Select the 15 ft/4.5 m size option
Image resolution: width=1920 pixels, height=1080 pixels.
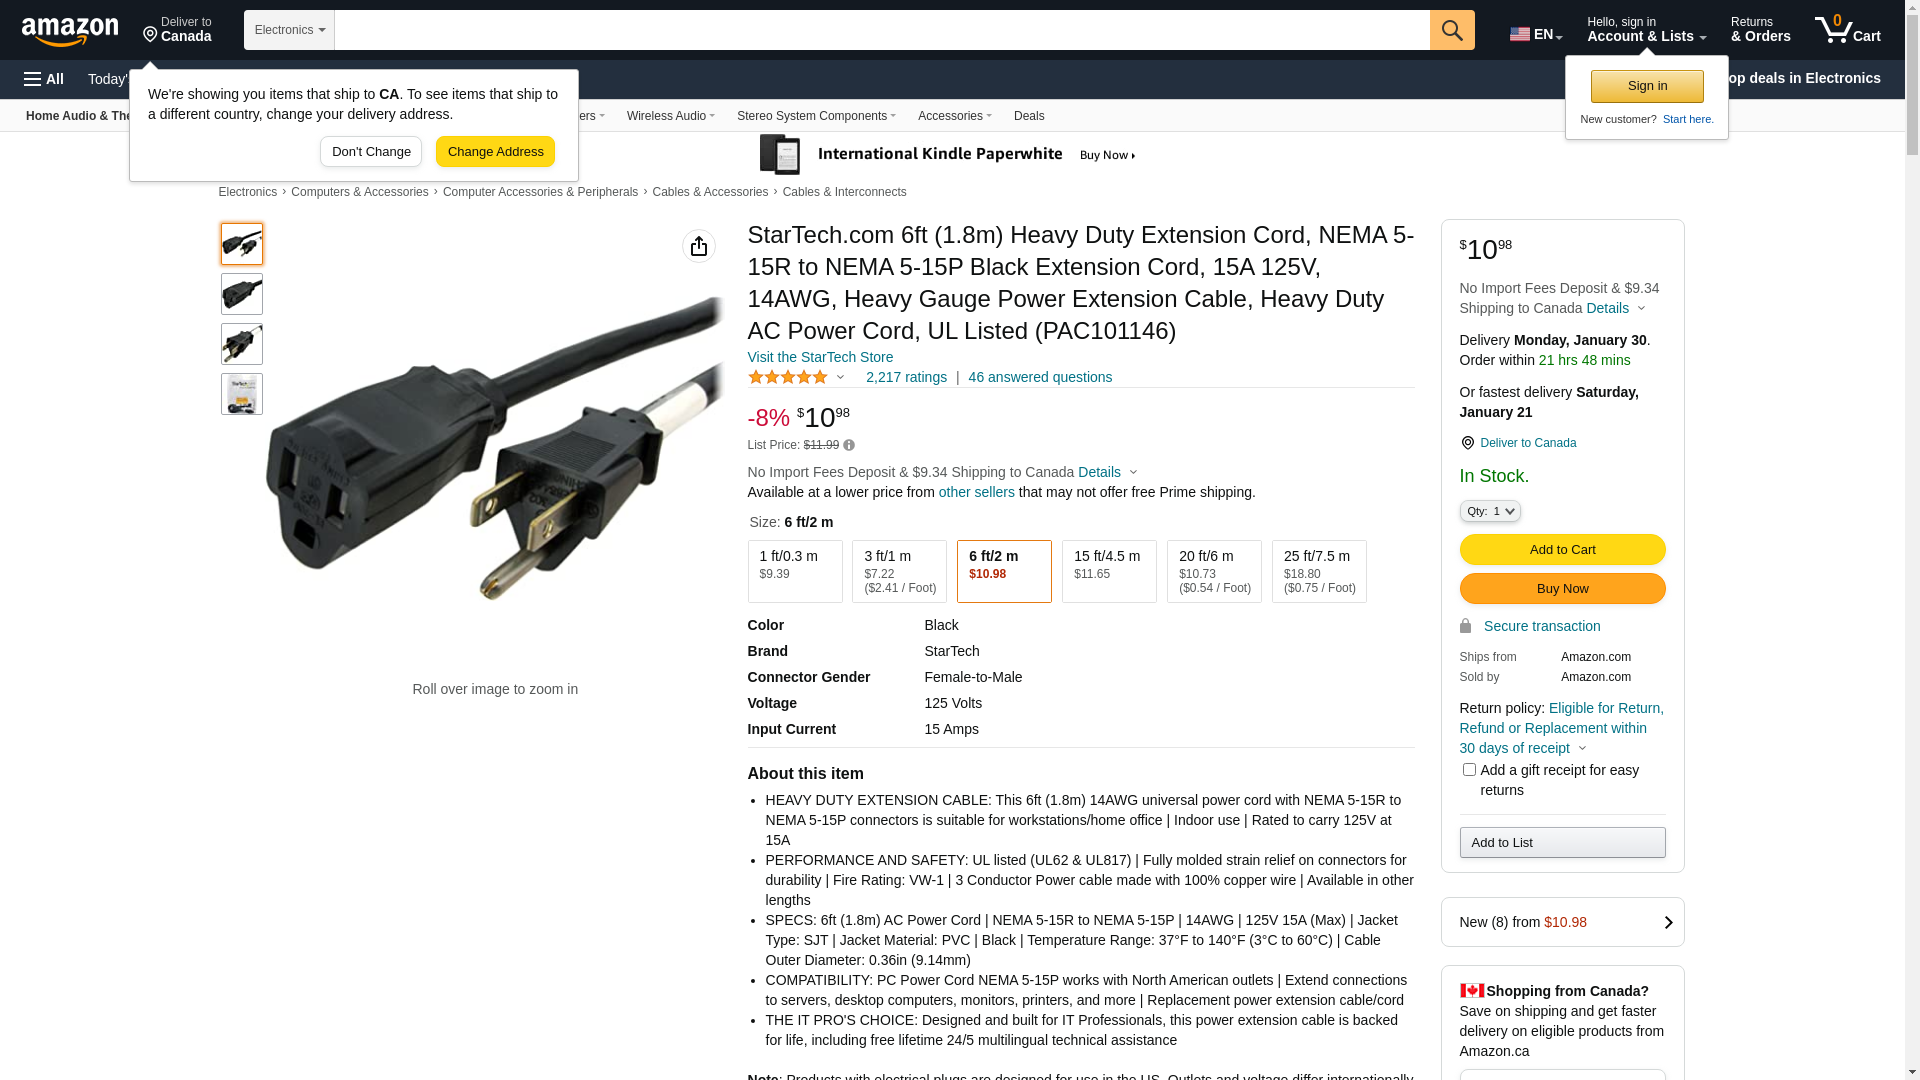click(1109, 571)
